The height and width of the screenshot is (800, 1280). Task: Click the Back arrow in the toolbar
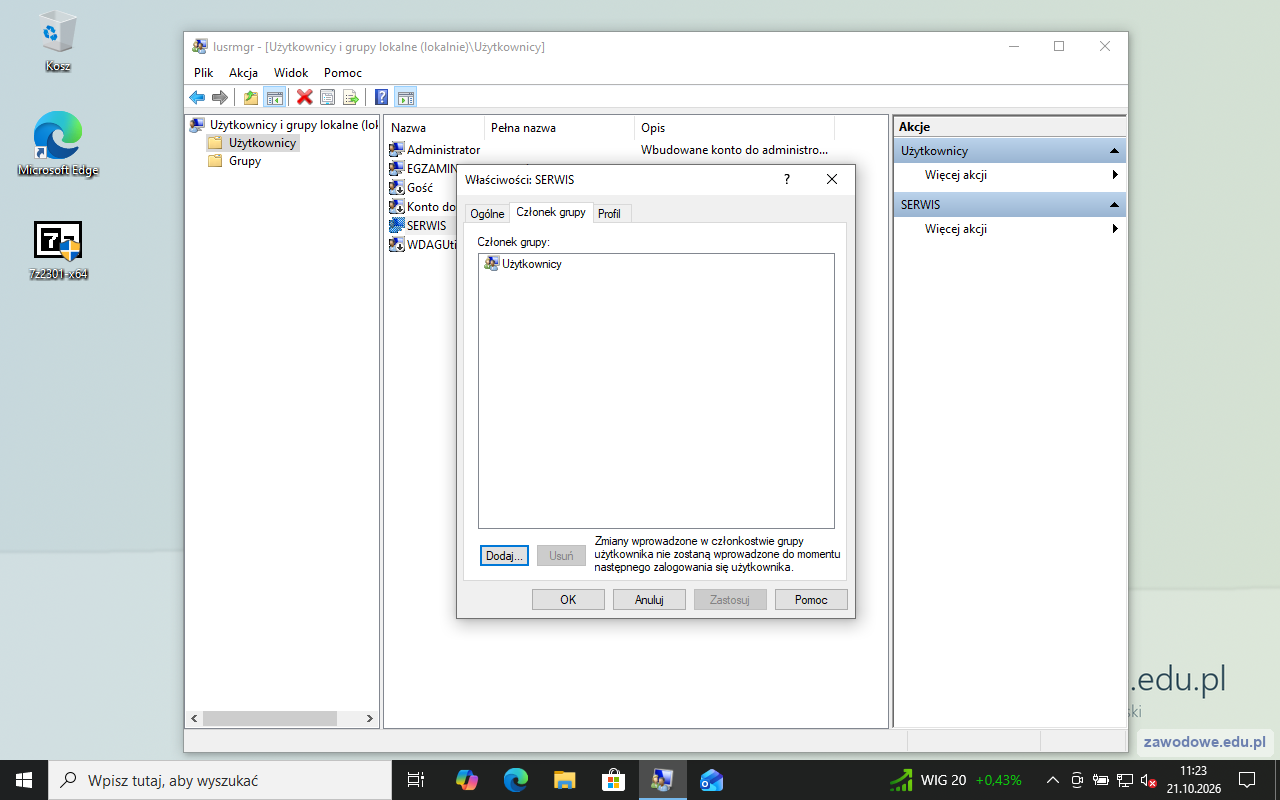(x=197, y=97)
